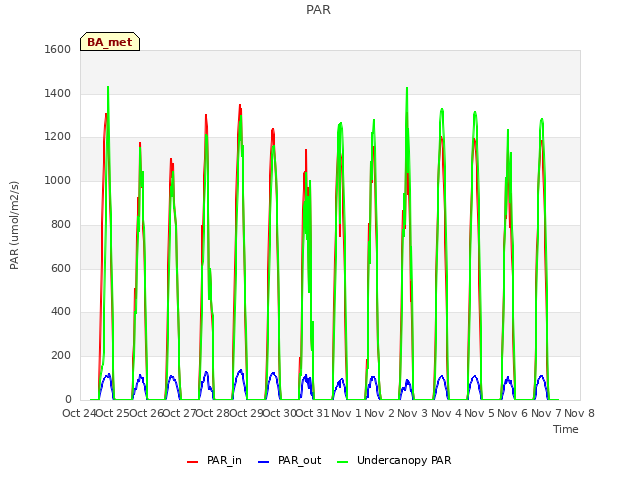Toggle the PAR_out legend entry
This screenshot has width=640, height=480.
coord(290,460)
